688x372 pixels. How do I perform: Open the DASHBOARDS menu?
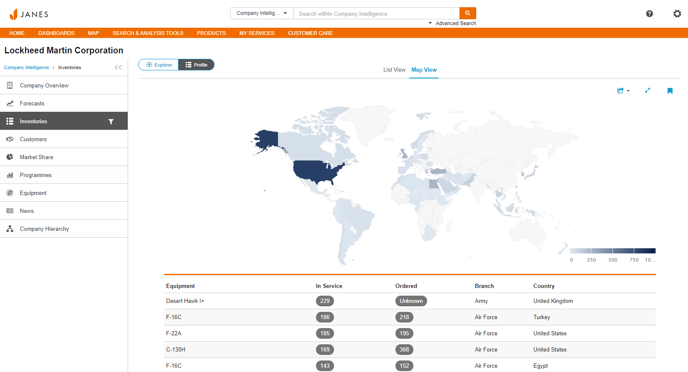(x=56, y=33)
